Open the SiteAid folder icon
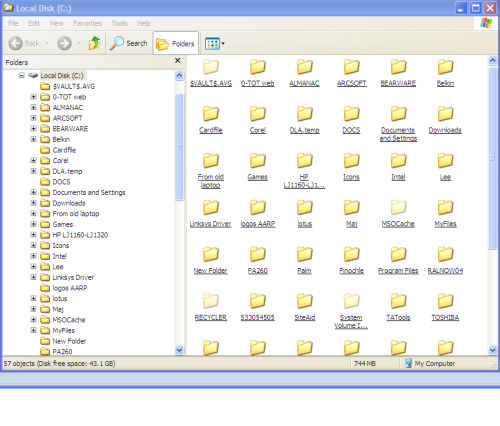 304,301
